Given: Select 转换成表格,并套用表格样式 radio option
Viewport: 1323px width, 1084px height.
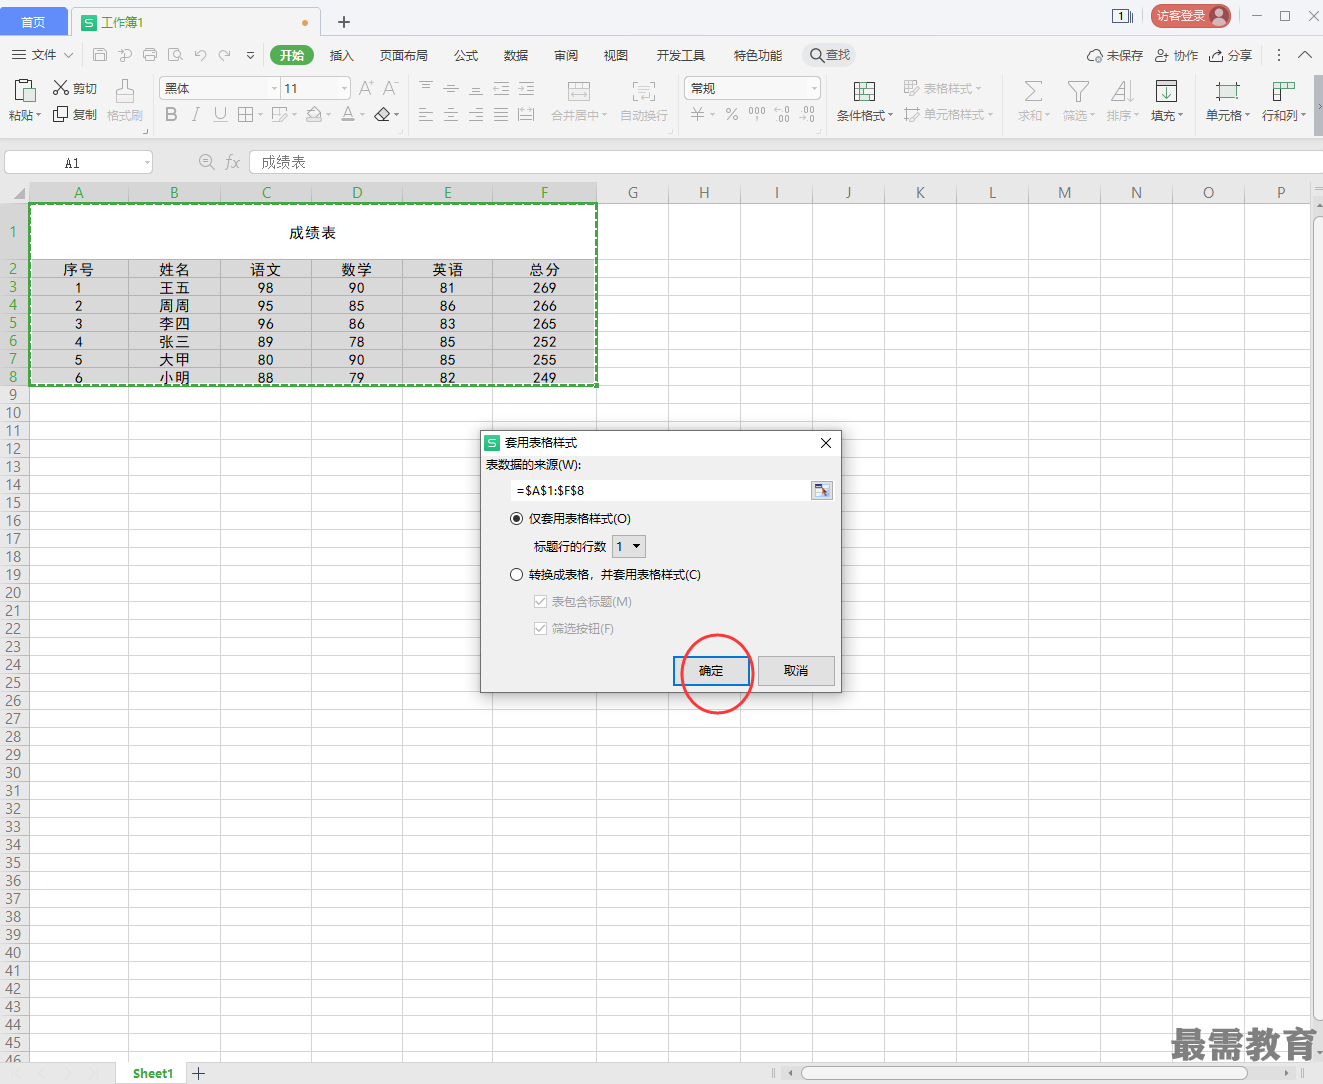Looking at the screenshot, I should click(516, 574).
